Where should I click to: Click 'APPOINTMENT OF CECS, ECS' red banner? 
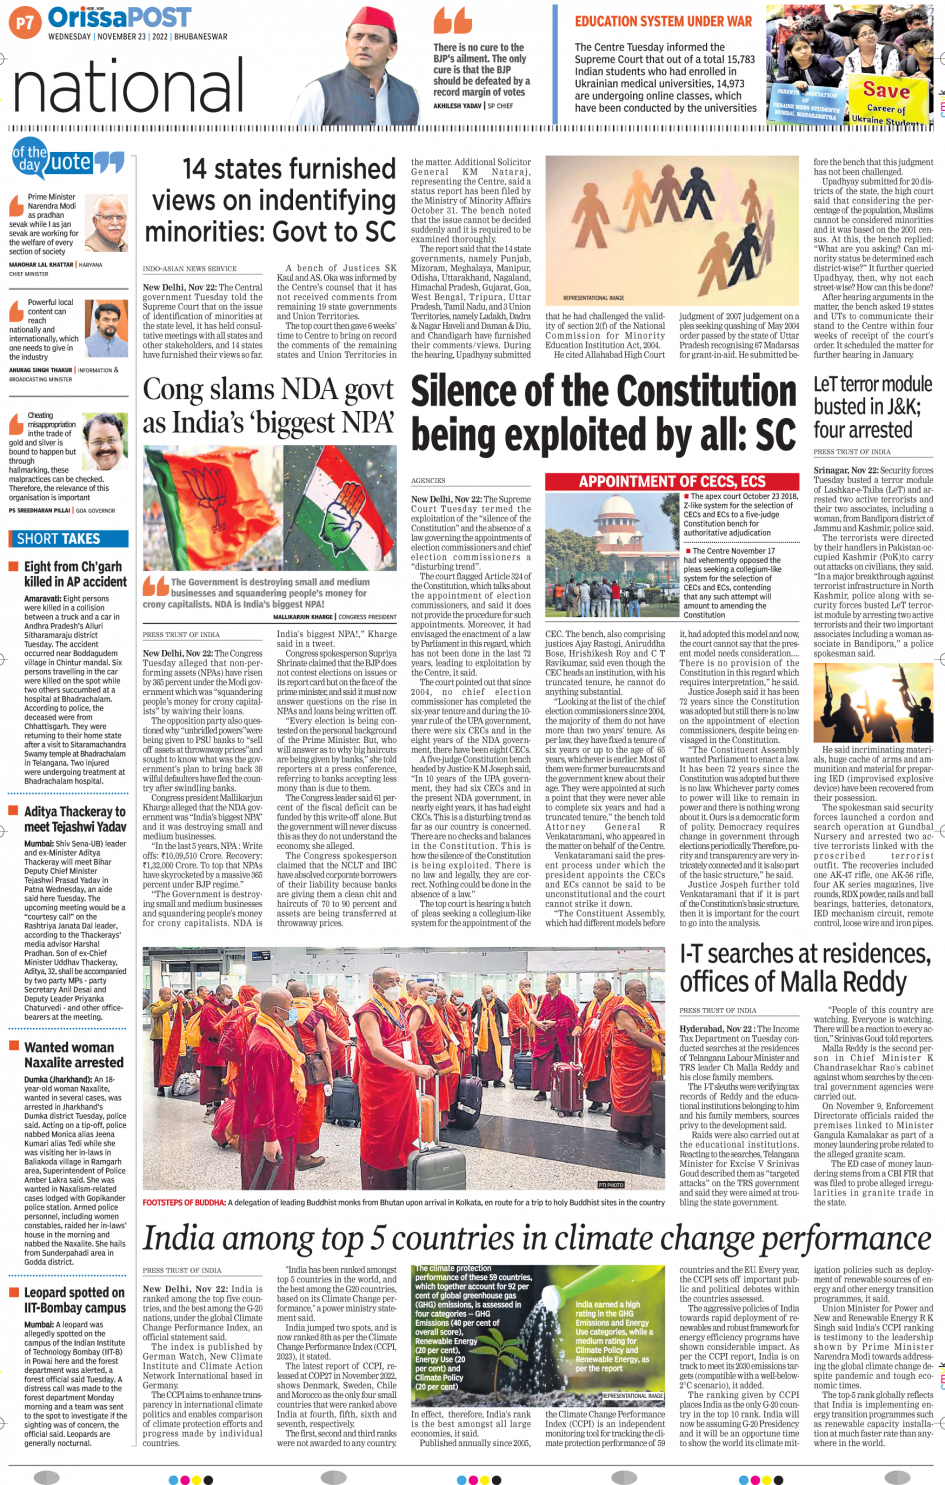(672, 482)
